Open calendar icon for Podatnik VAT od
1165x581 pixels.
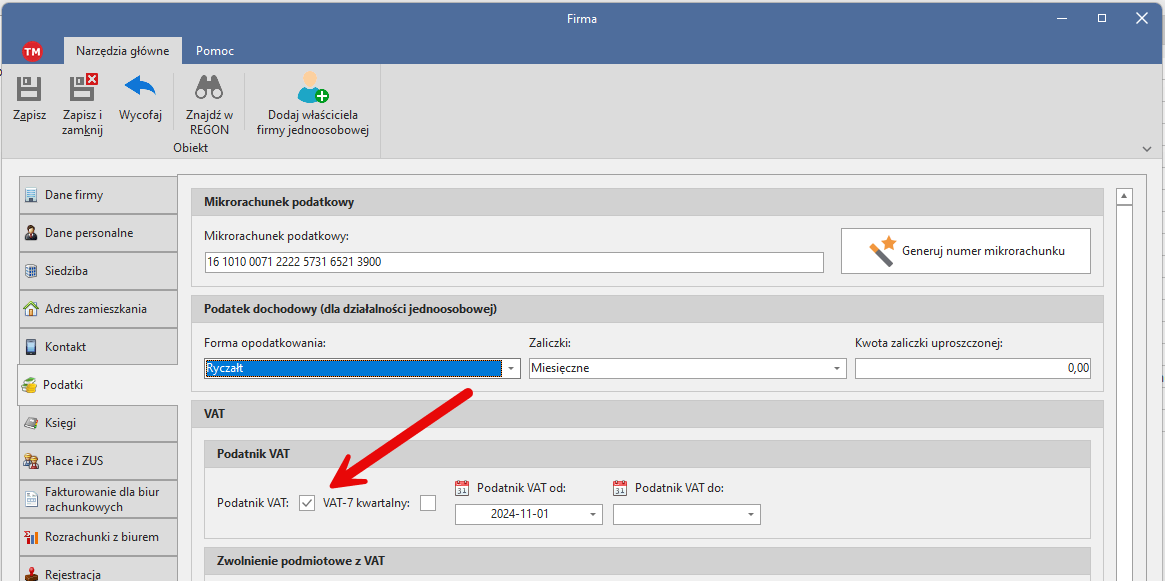(x=462, y=488)
